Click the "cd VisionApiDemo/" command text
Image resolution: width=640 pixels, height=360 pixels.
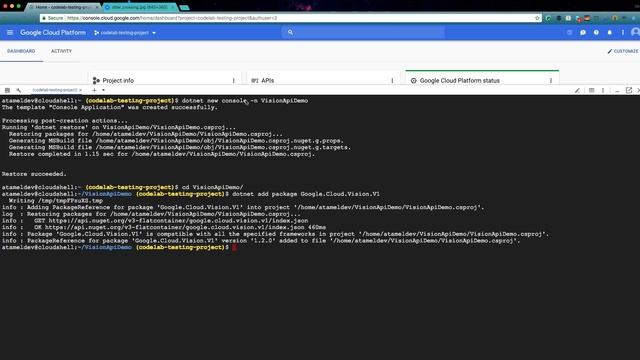coord(212,187)
